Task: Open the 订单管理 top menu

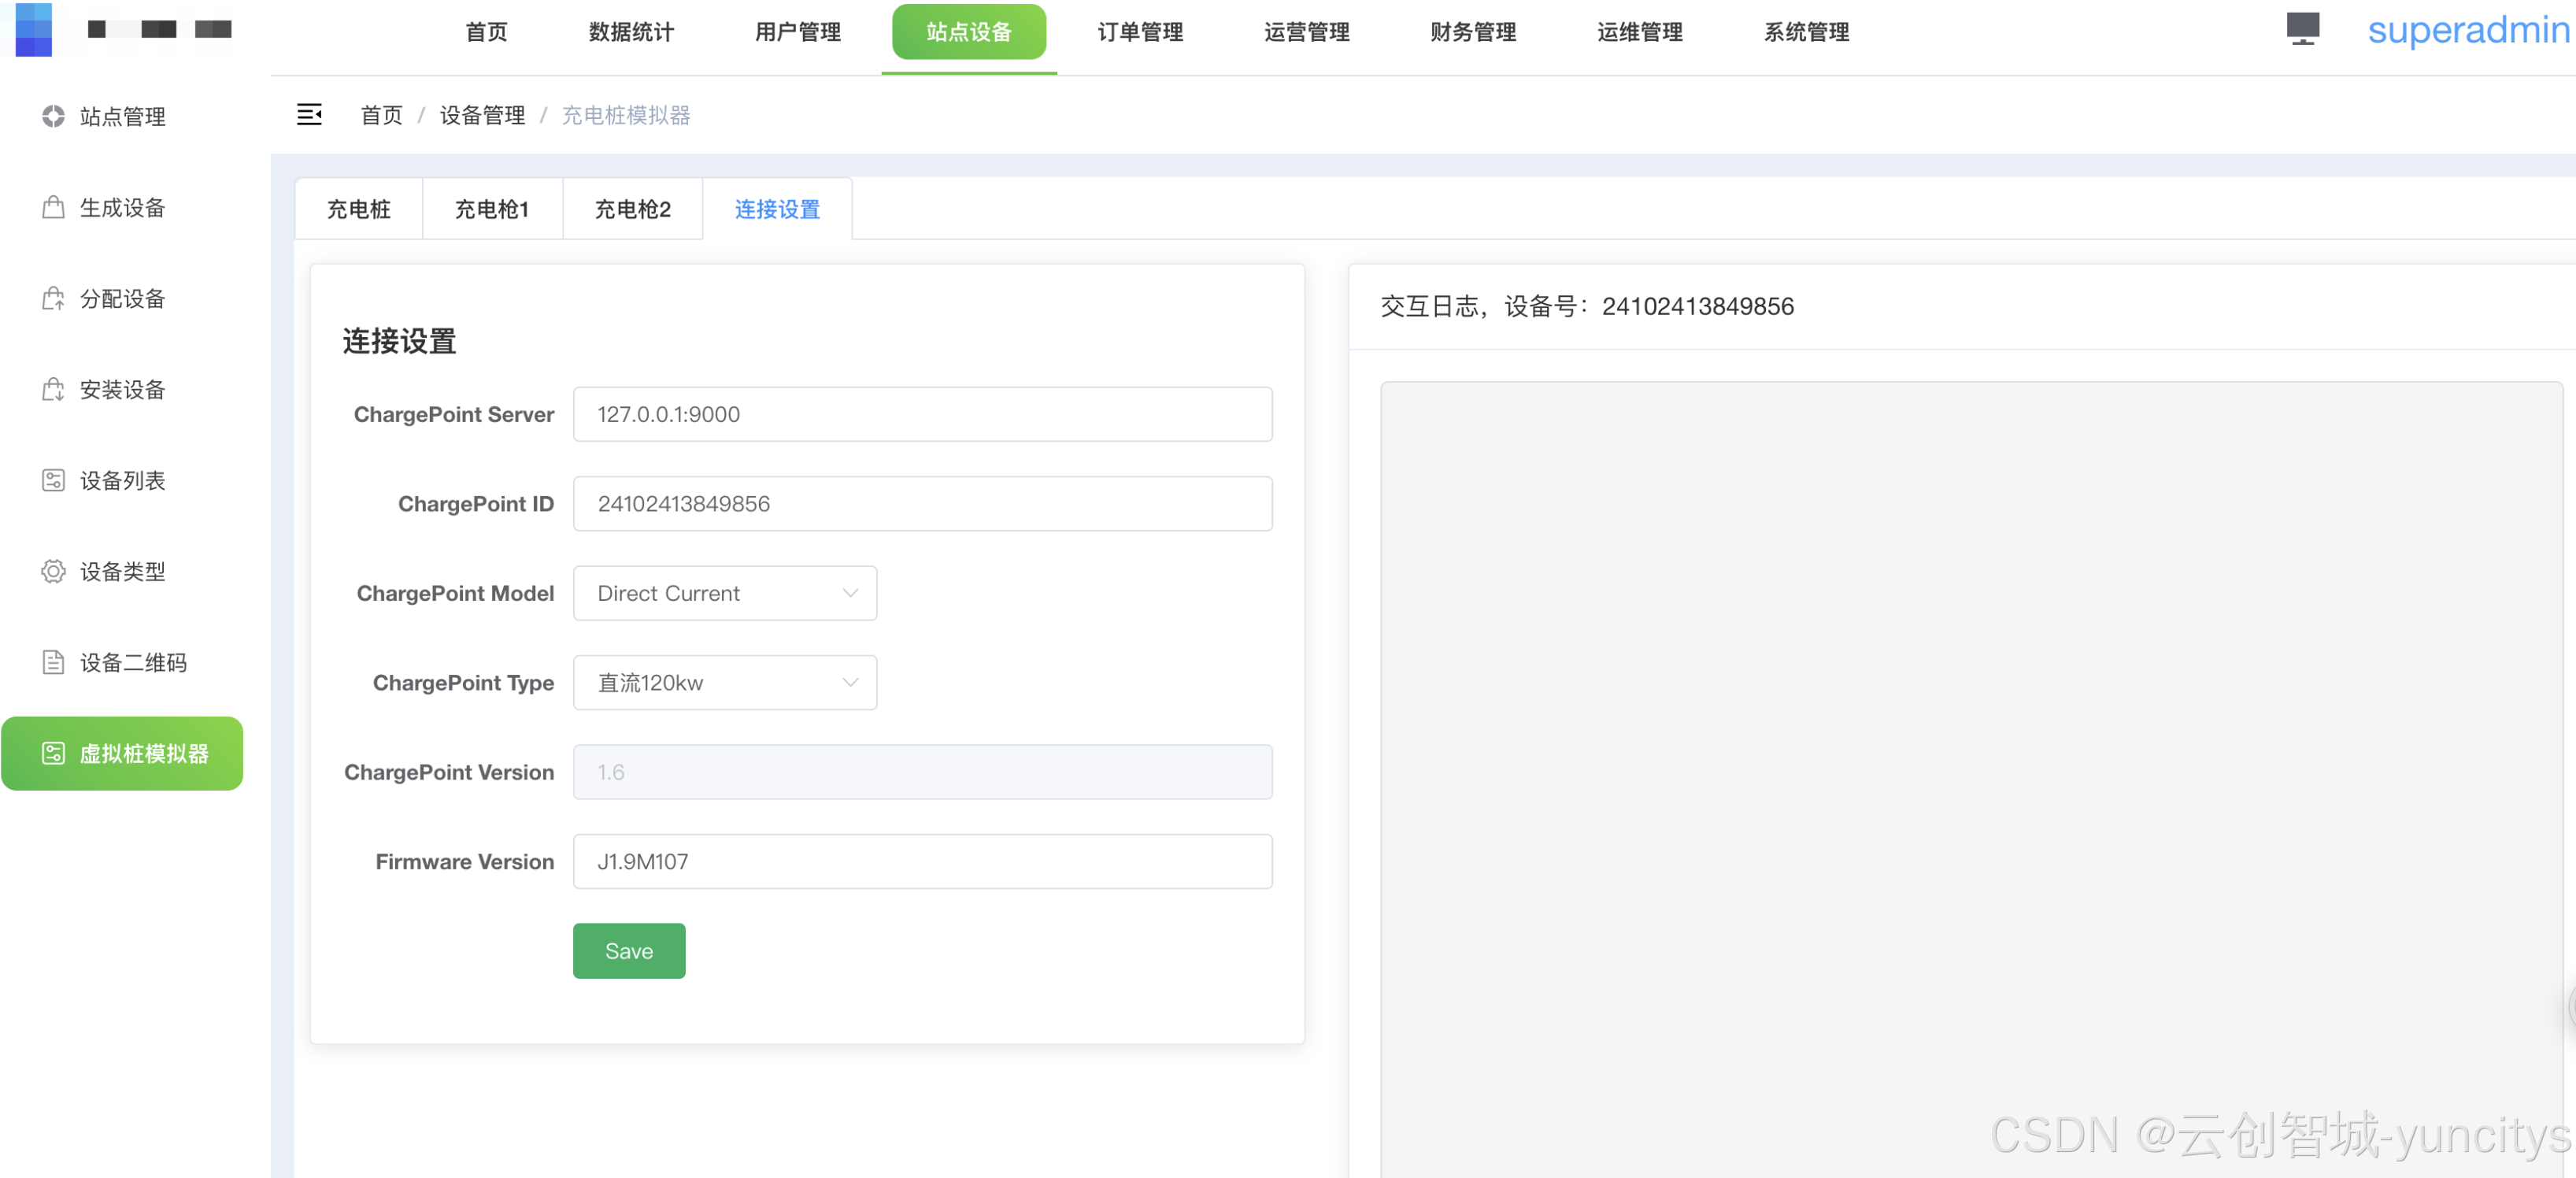Action: [1140, 32]
